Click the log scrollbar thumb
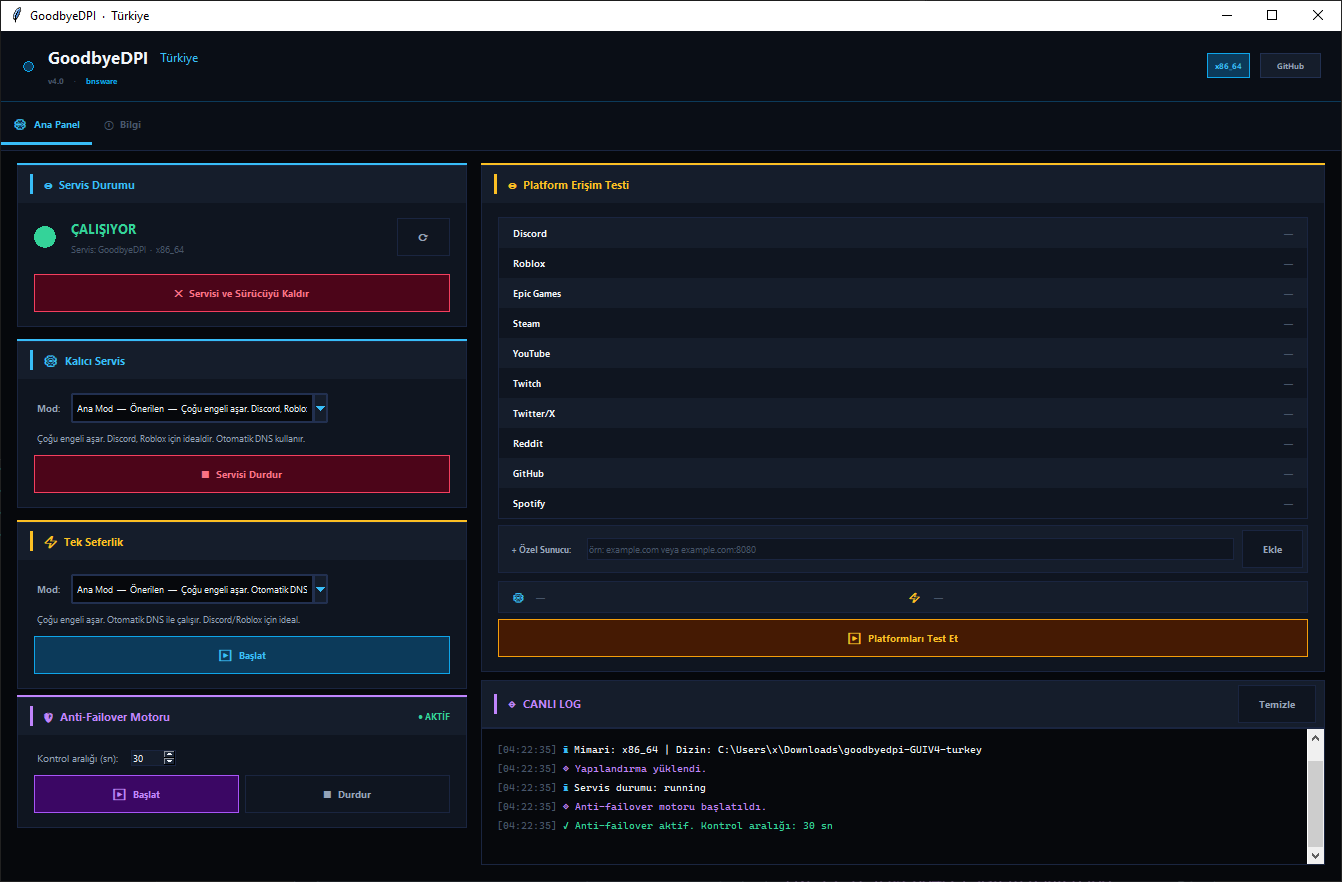Image resolution: width=1342 pixels, height=882 pixels. (x=1315, y=803)
